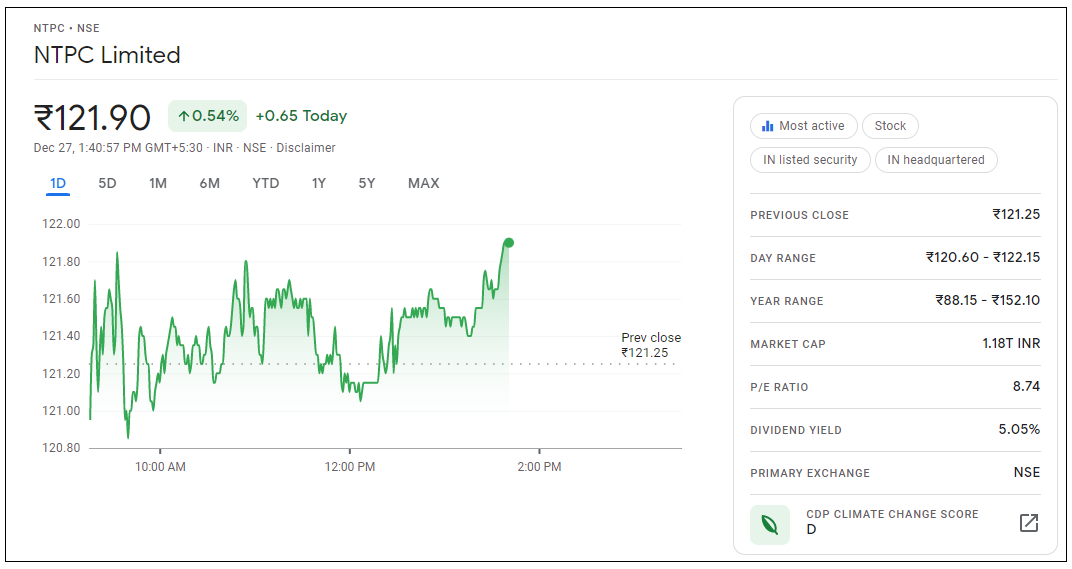The image size is (1072, 569).
Task: Click the NTPC • NSE ticker label
Action: (x=66, y=28)
